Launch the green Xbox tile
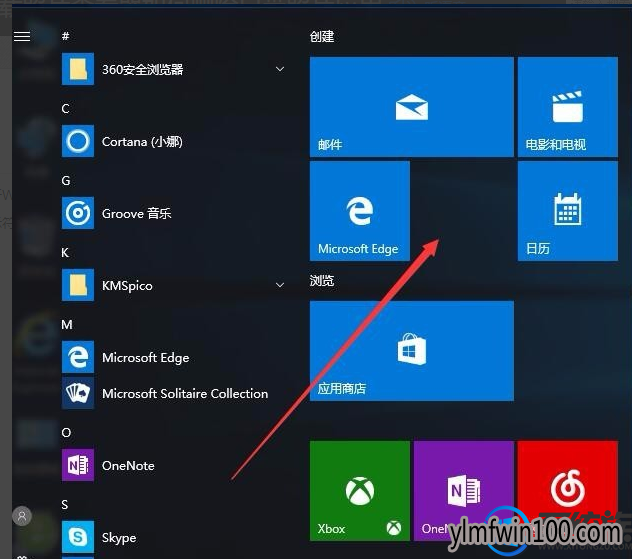The width and height of the screenshot is (632, 559). (360, 490)
